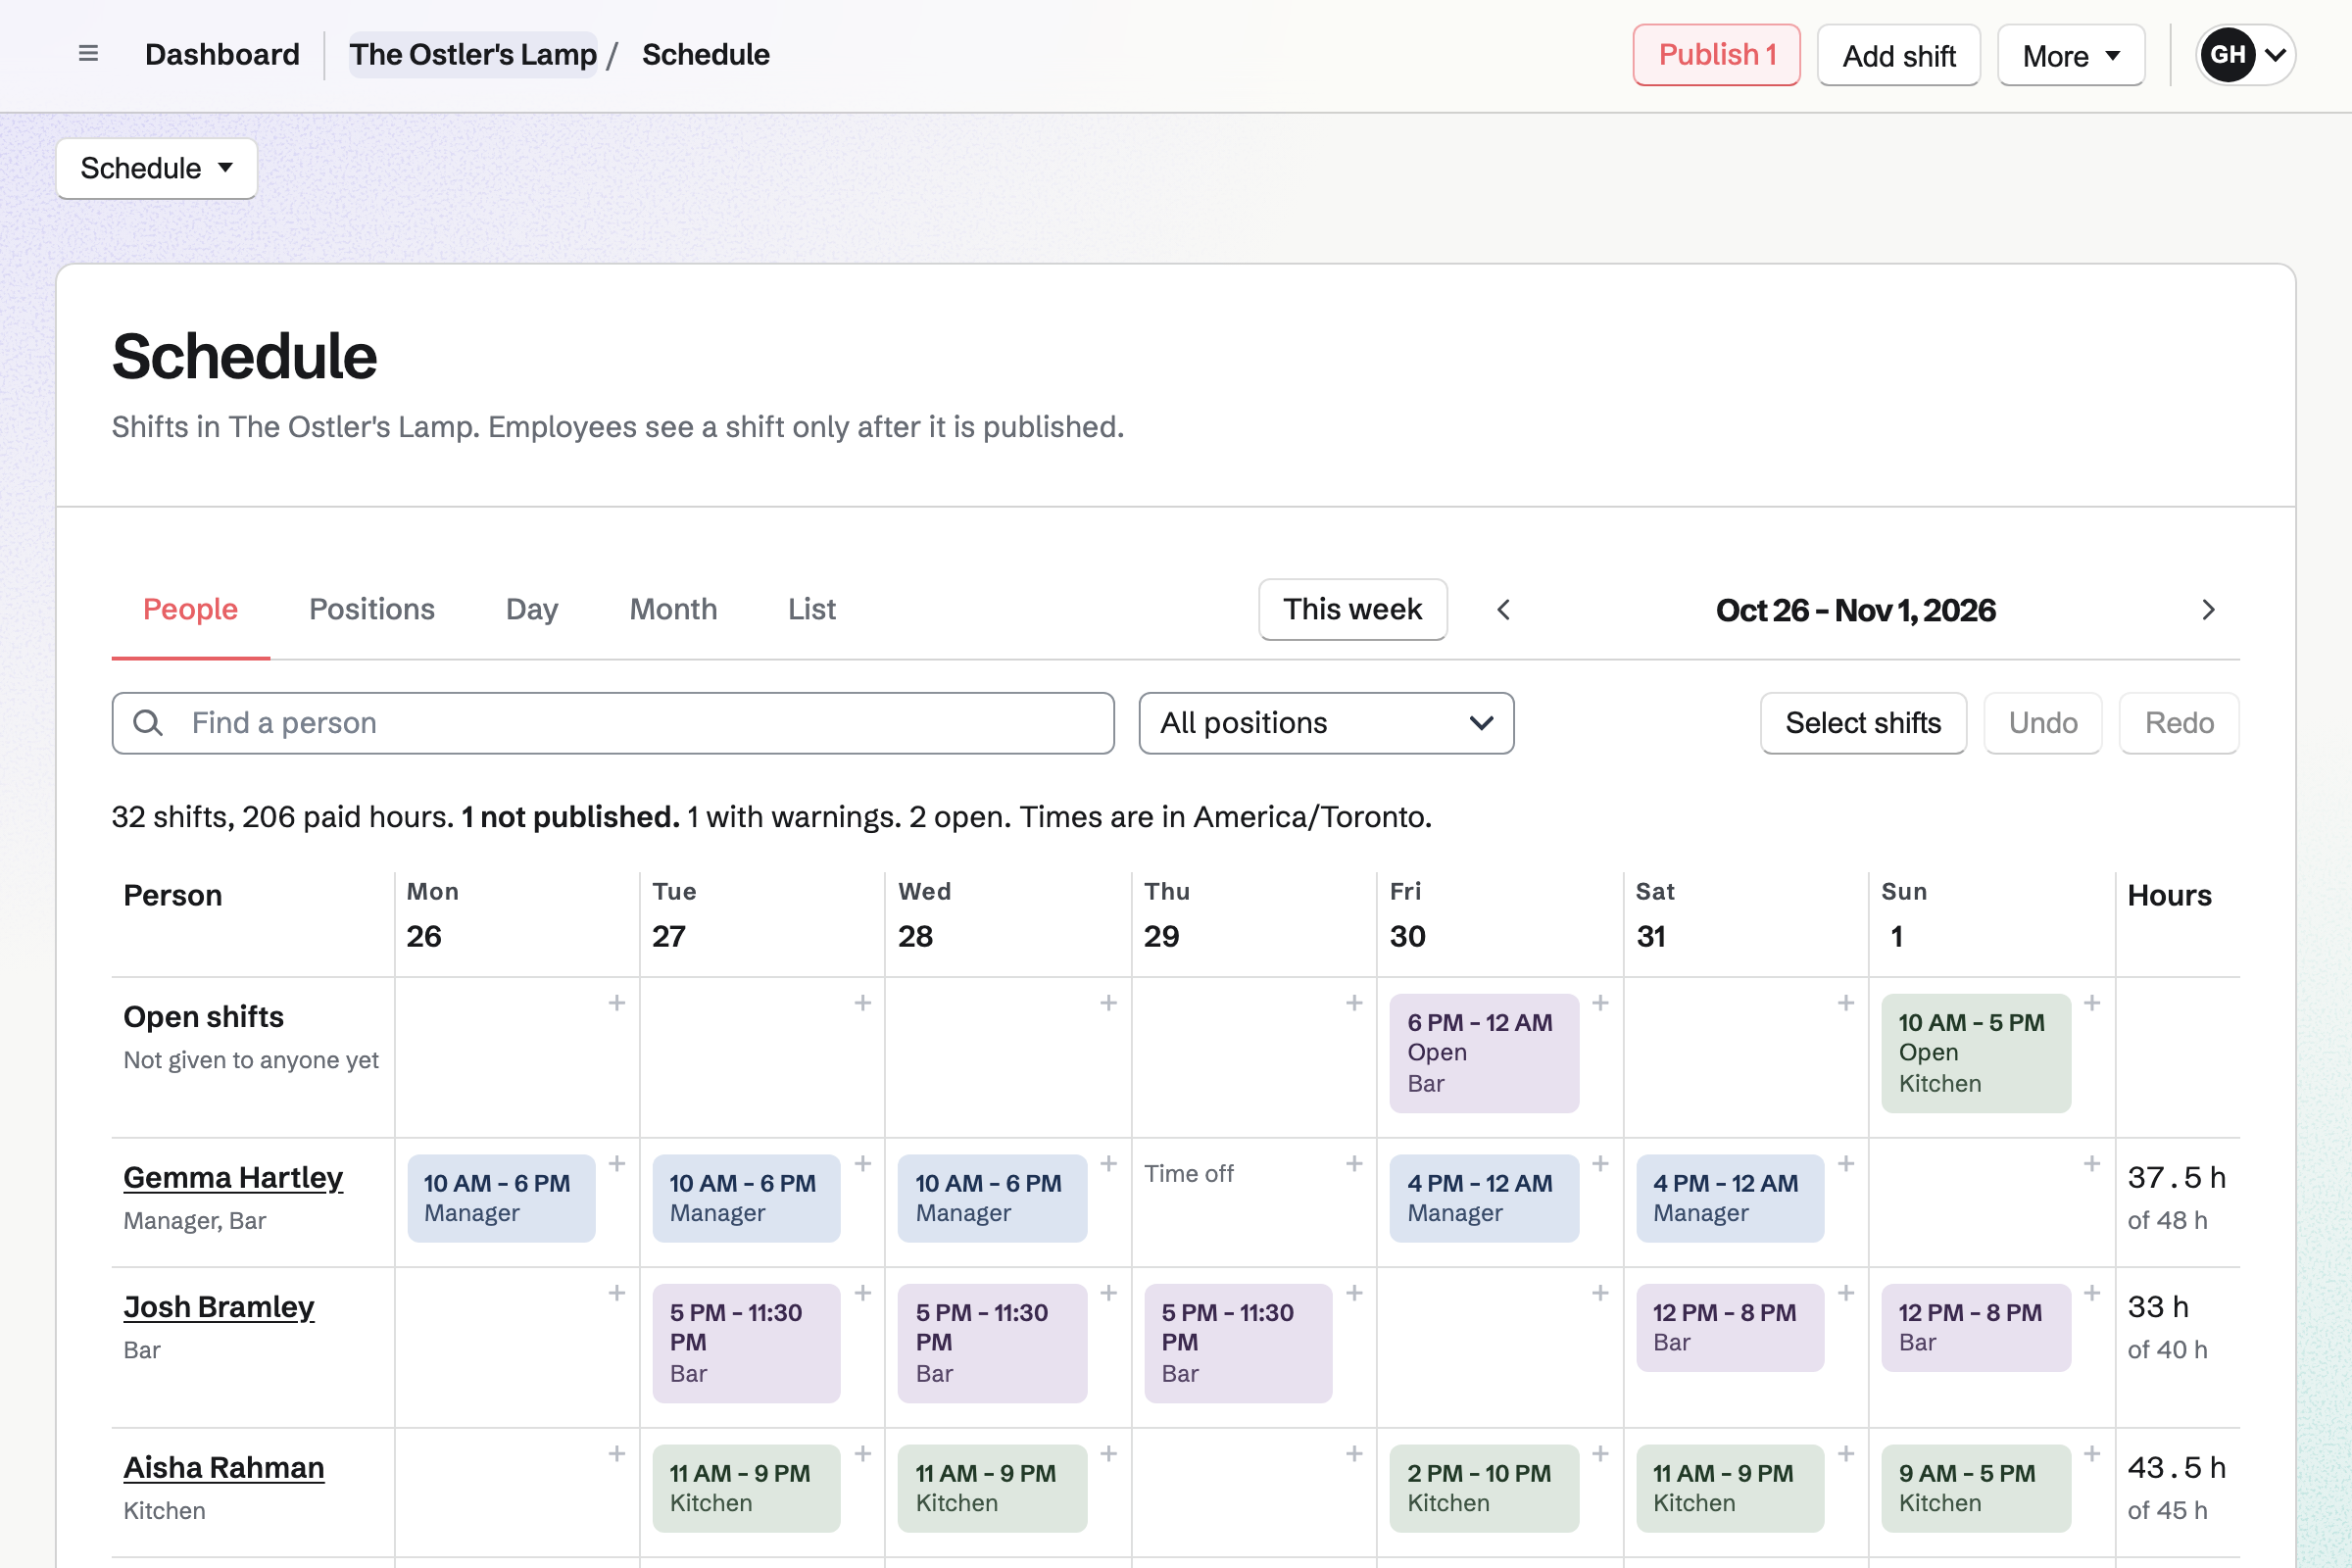Open the GH account menu
Viewport: 2352px width, 1568px height.
click(x=2245, y=55)
